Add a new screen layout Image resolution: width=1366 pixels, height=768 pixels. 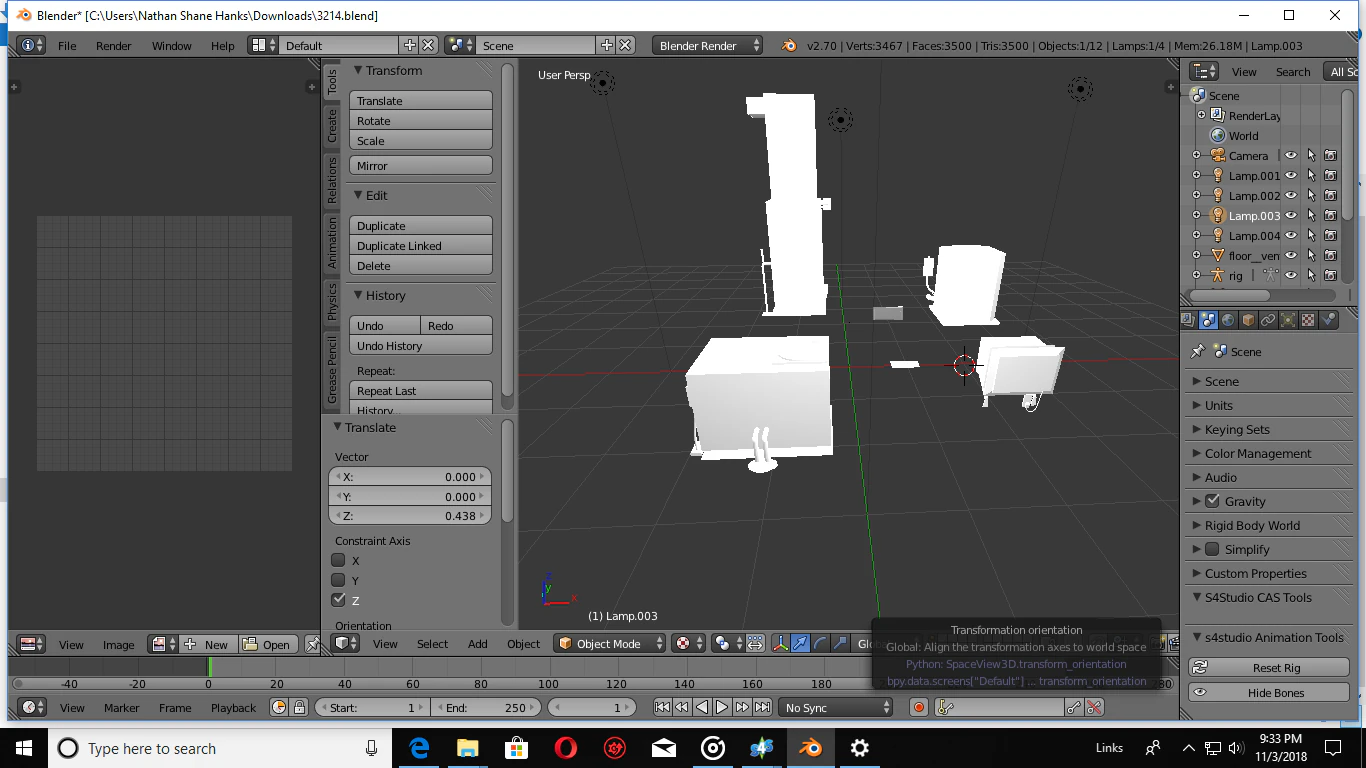(409, 45)
